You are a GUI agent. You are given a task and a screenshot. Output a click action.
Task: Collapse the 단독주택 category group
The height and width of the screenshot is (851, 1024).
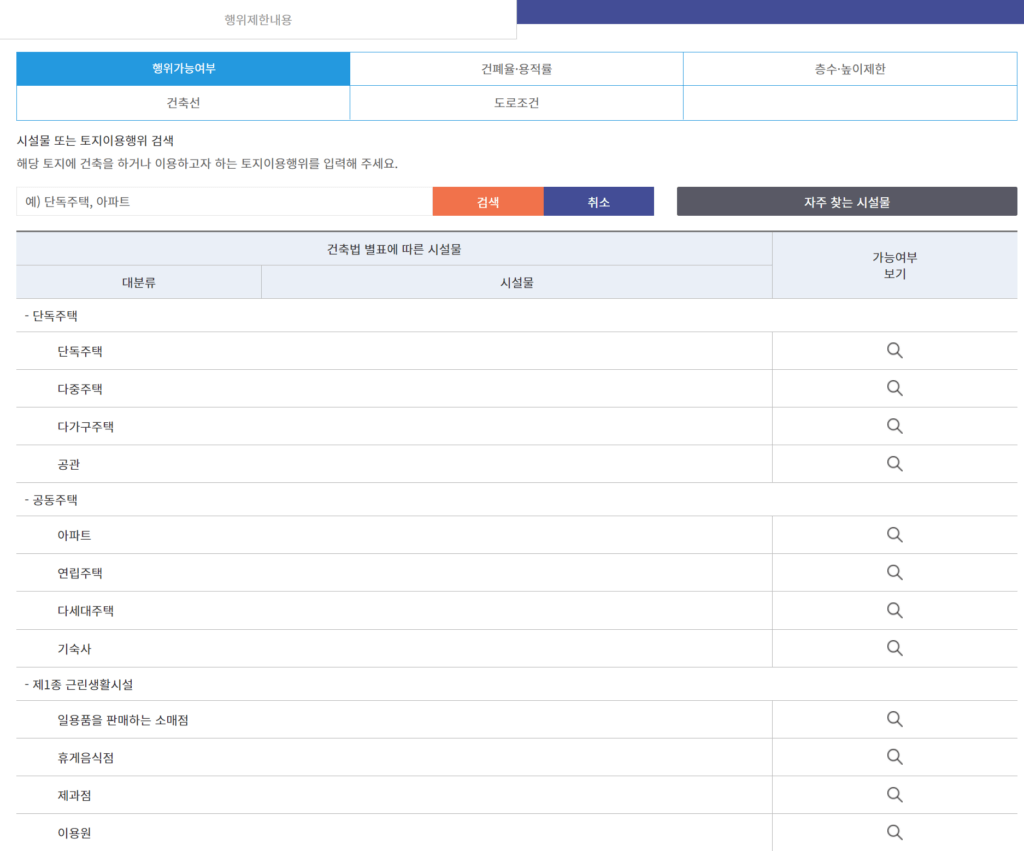pos(45,315)
